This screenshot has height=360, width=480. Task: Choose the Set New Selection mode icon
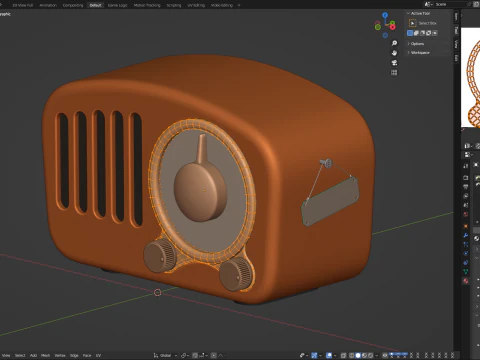pos(410,33)
